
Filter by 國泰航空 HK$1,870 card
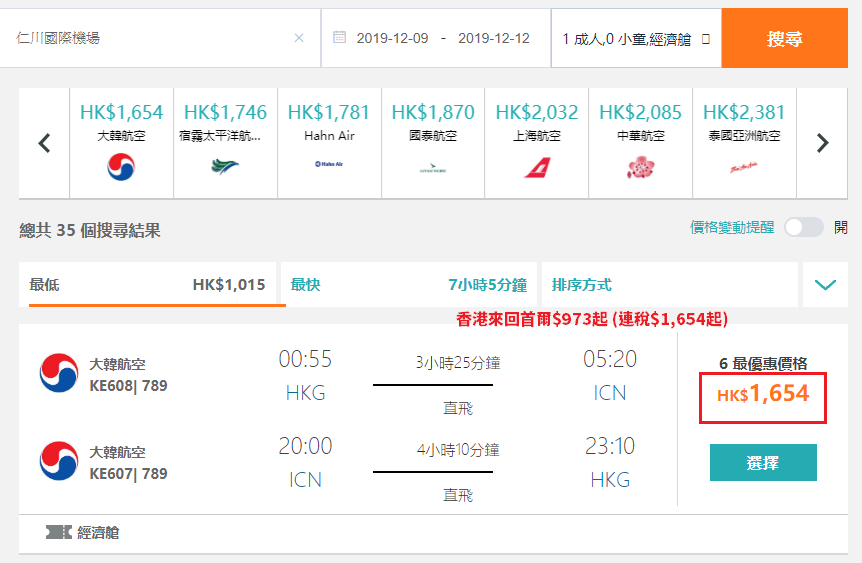(x=433, y=143)
